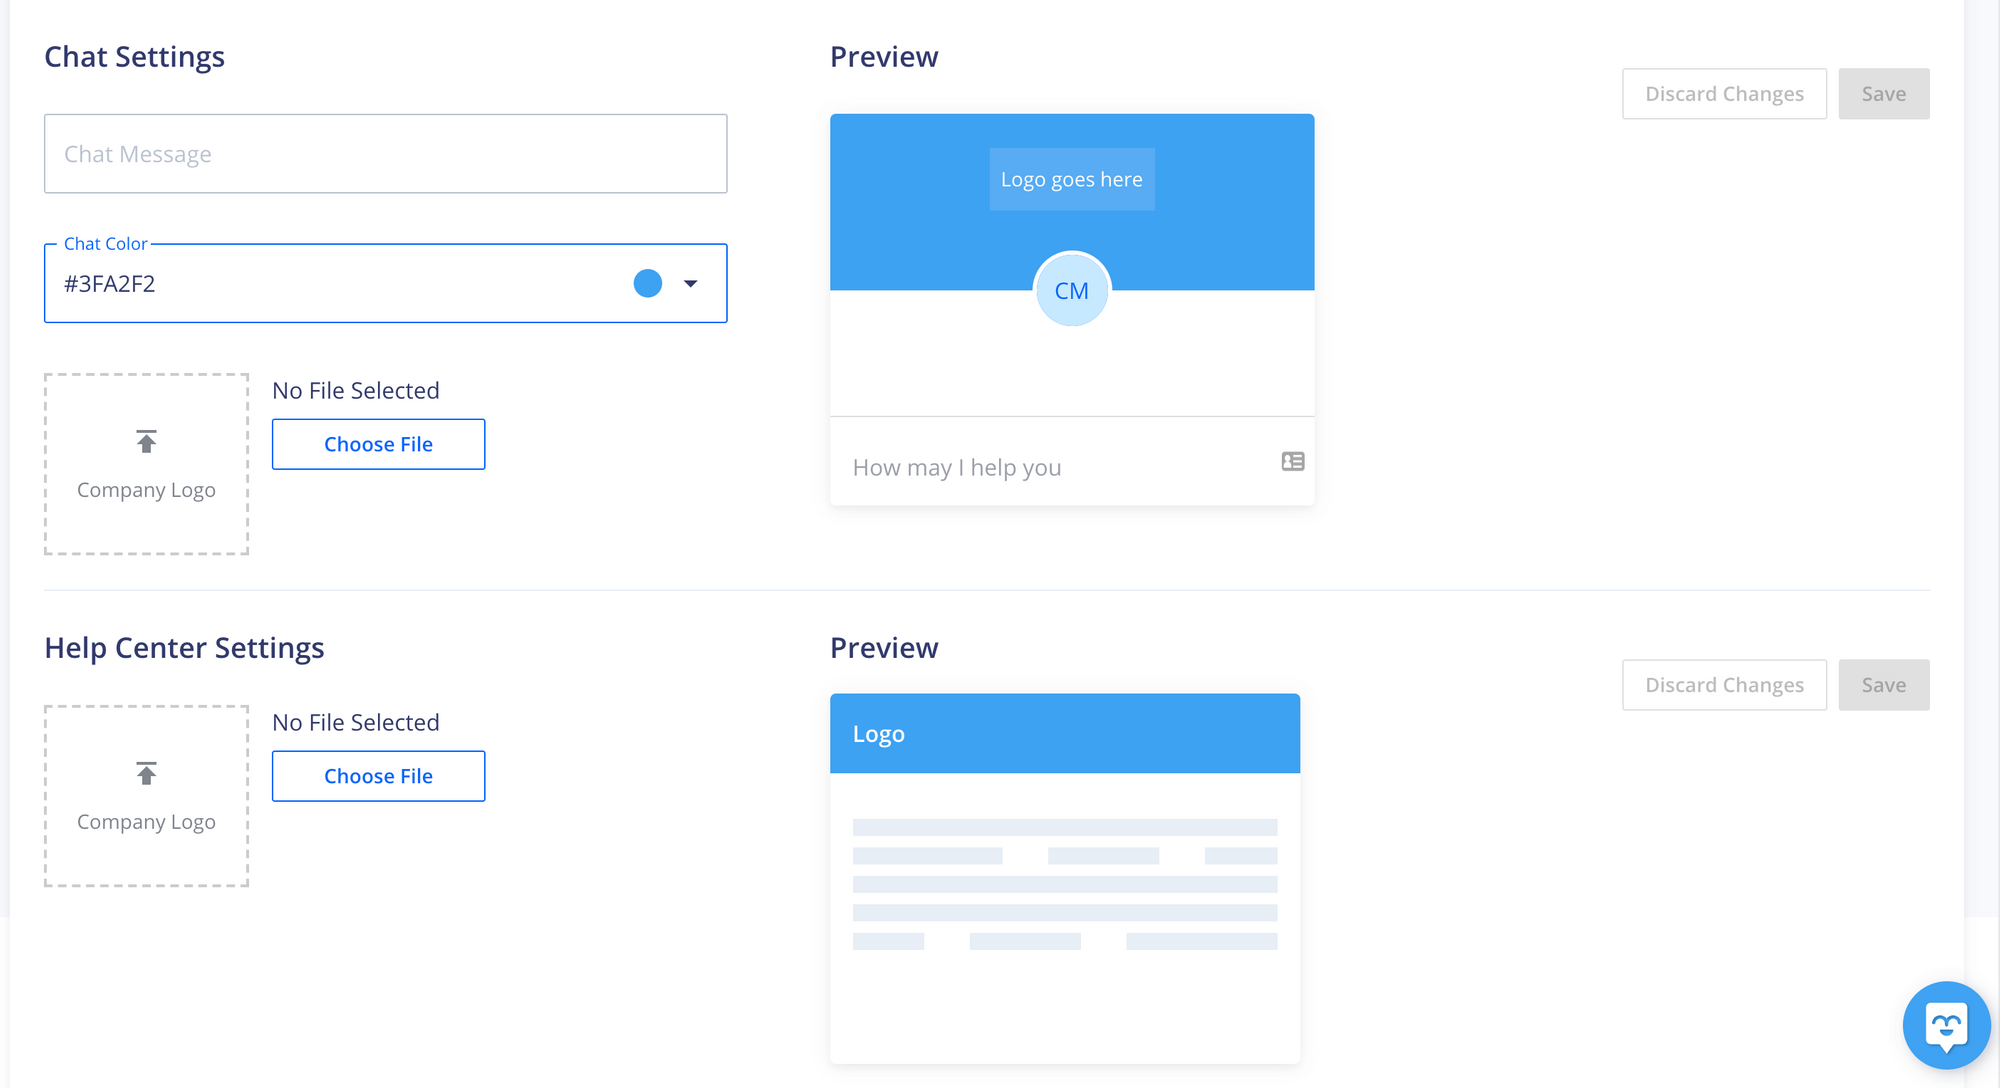Click Choose File button in Chat Settings
Image resolution: width=2000 pixels, height=1088 pixels.
point(378,444)
